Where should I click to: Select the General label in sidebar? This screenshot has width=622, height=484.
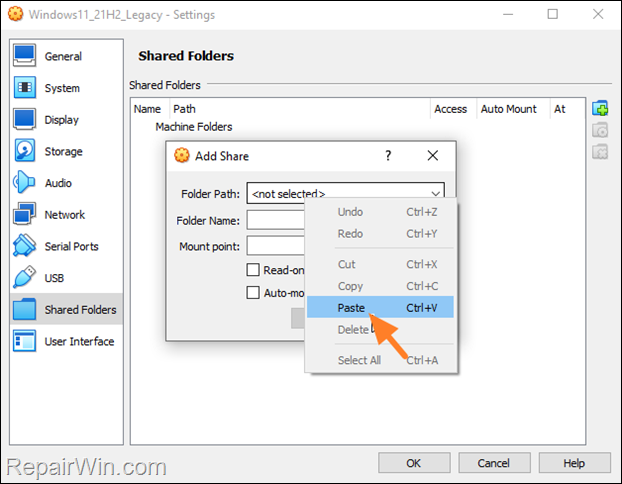click(x=63, y=56)
